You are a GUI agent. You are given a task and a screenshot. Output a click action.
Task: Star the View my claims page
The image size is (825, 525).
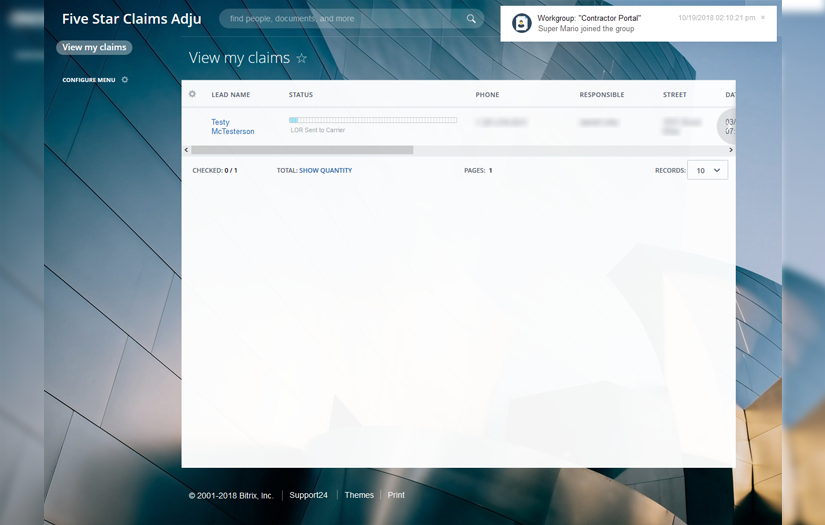coord(301,58)
